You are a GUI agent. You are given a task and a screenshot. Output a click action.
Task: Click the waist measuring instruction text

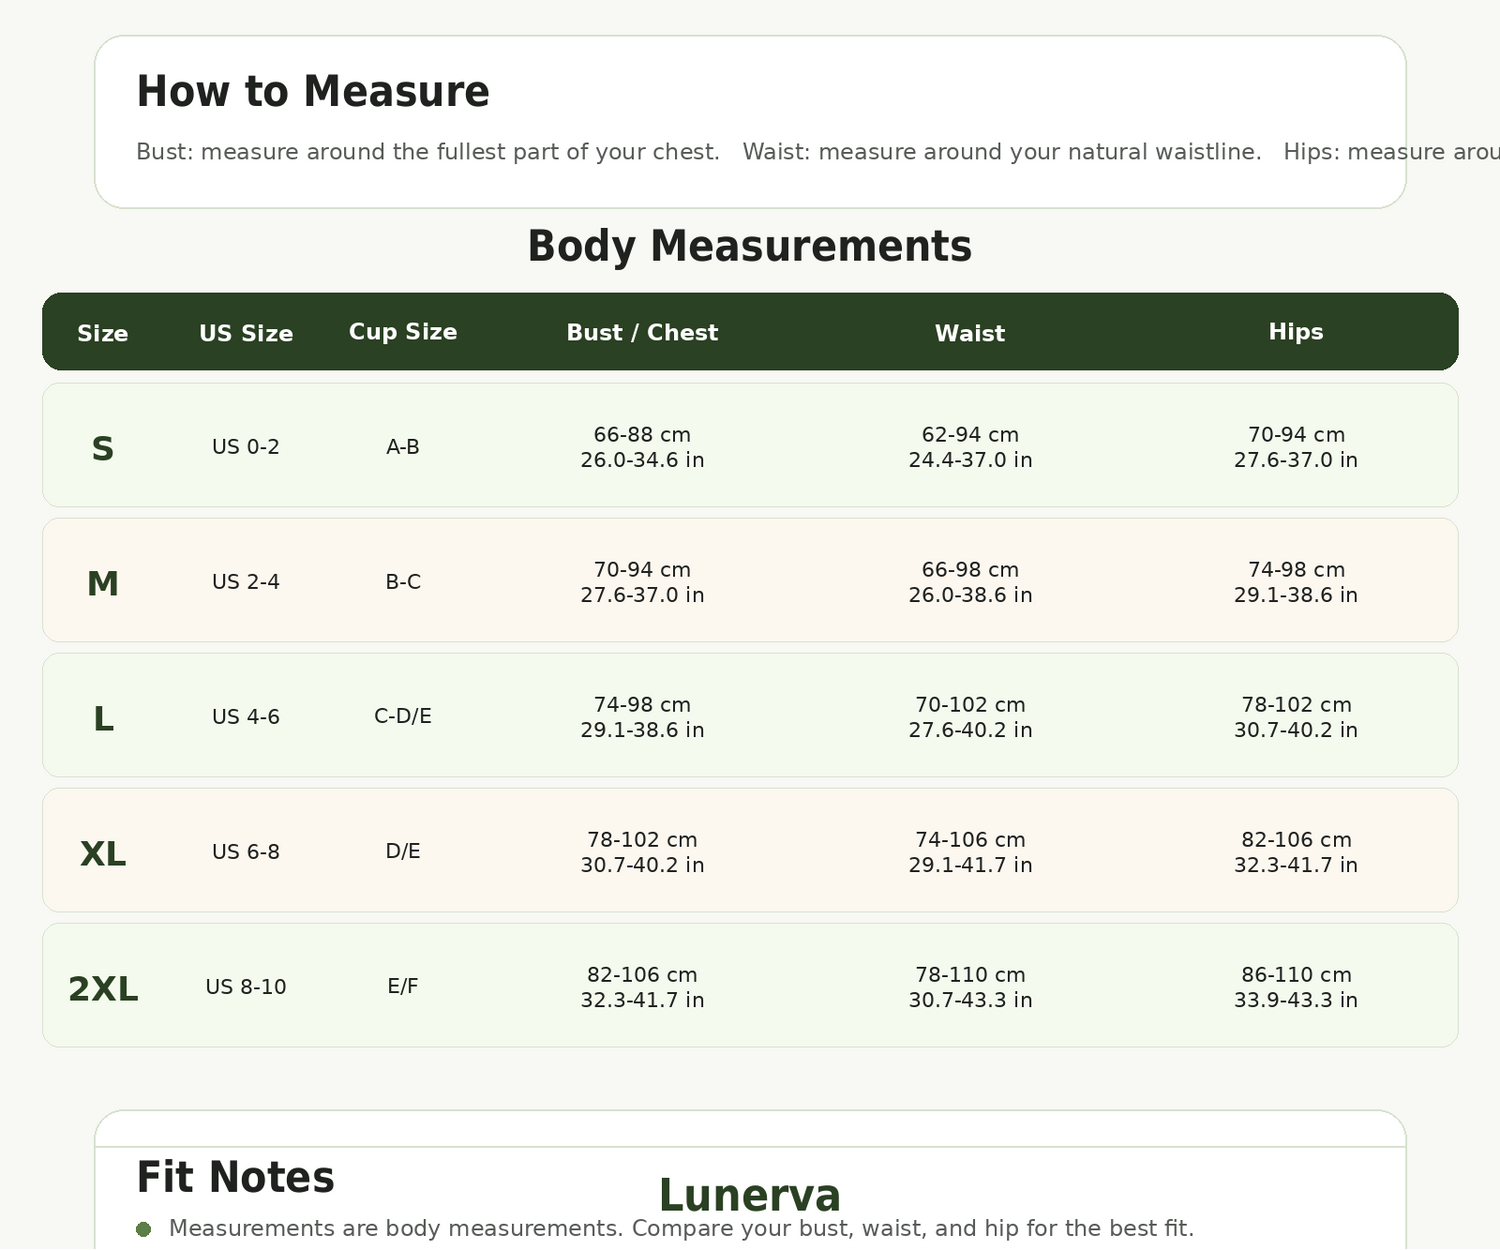pos(1002,153)
